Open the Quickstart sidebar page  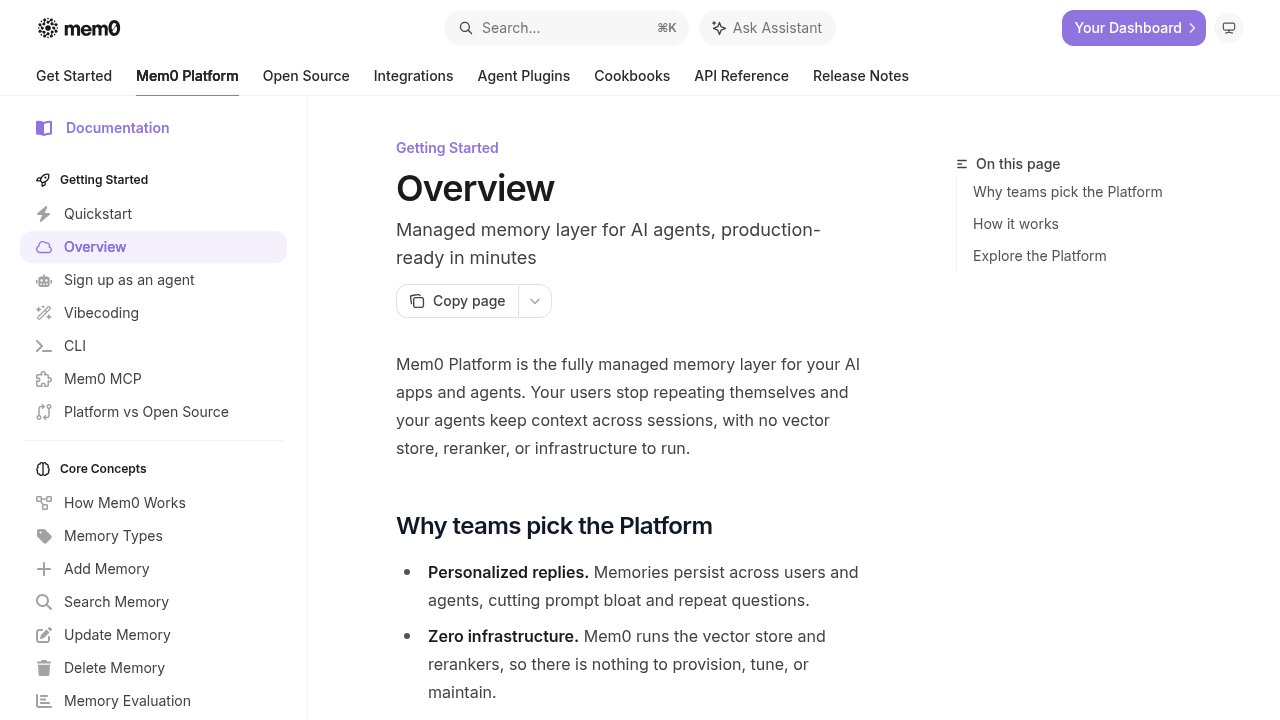[x=153, y=214]
